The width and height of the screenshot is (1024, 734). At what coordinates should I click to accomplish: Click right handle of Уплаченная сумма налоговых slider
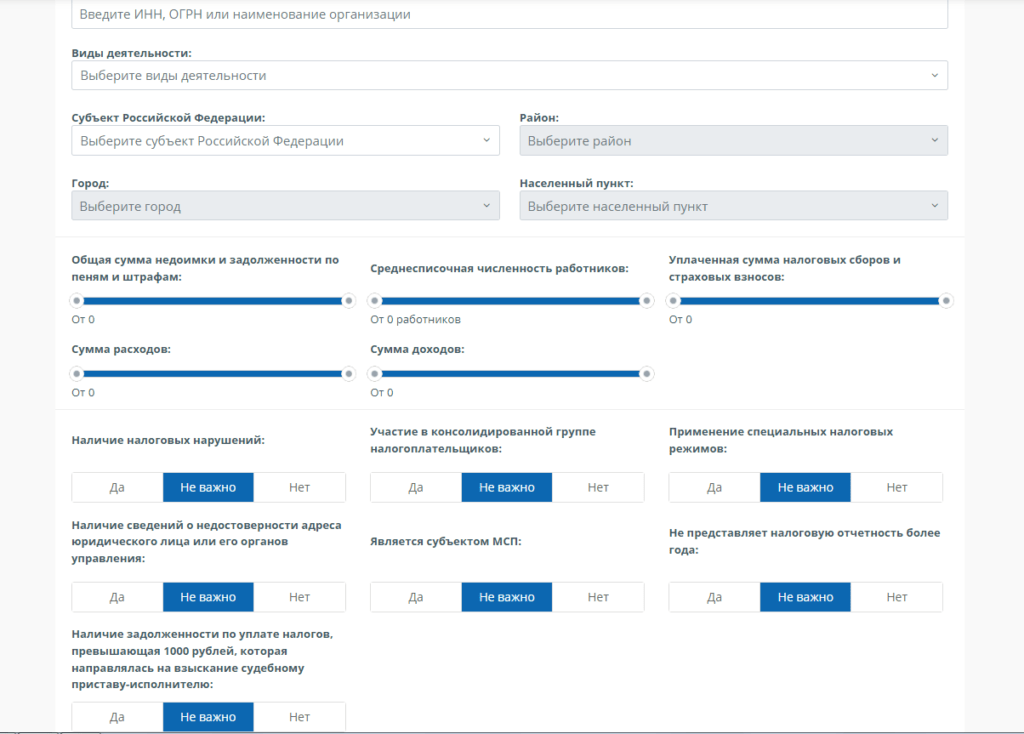[945, 301]
